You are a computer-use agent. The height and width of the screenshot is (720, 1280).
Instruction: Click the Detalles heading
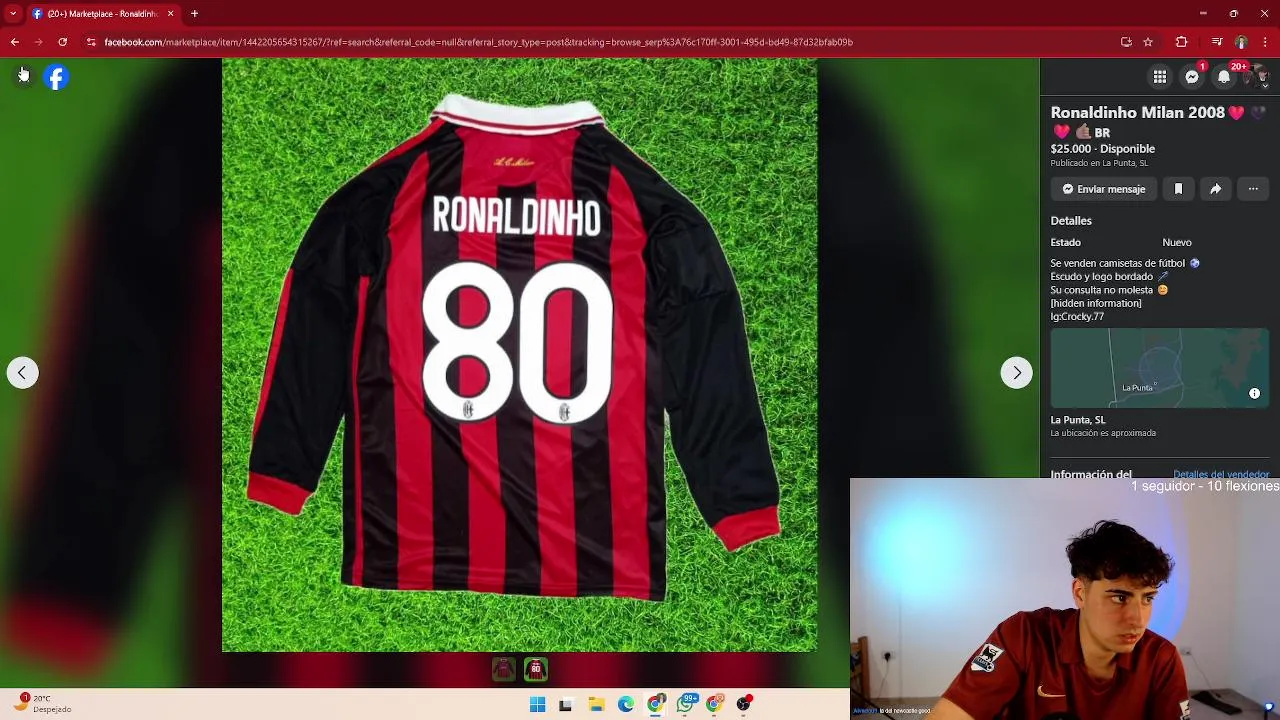(x=1071, y=221)
